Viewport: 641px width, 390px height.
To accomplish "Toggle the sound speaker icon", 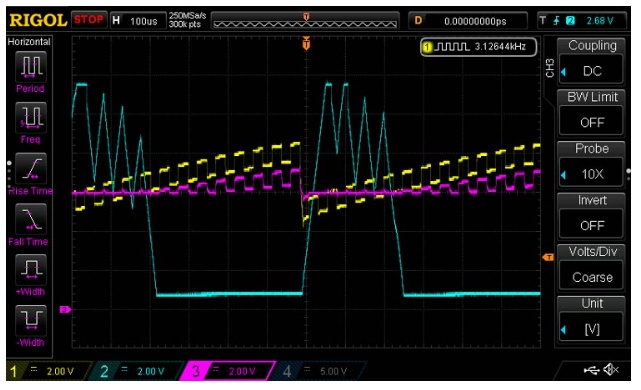I will click(x=612, y=370).
